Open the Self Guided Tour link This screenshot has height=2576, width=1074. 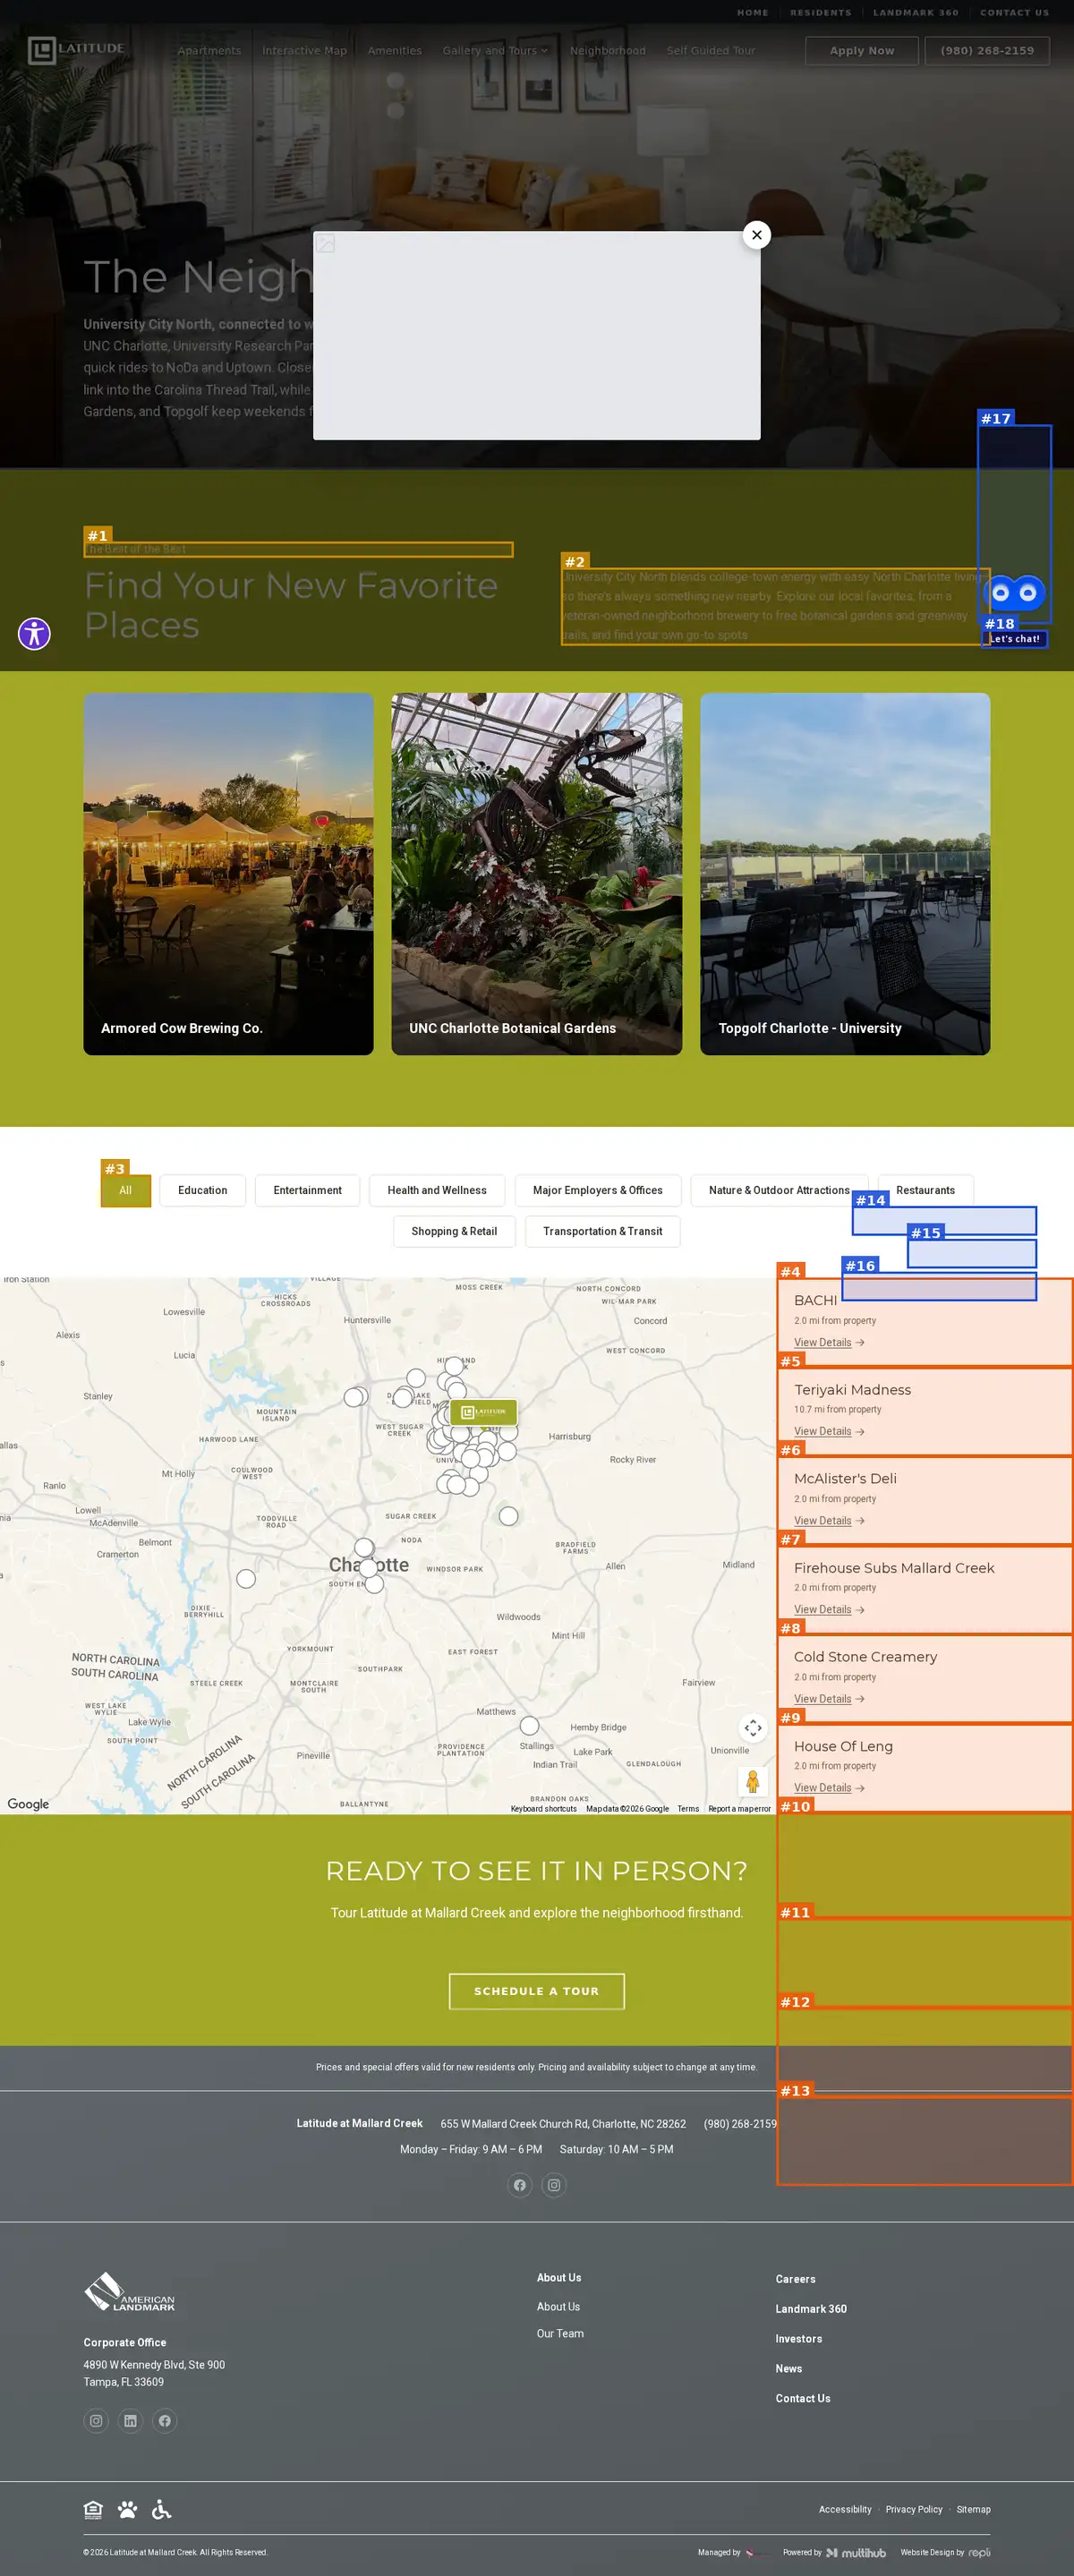[711, 51]
